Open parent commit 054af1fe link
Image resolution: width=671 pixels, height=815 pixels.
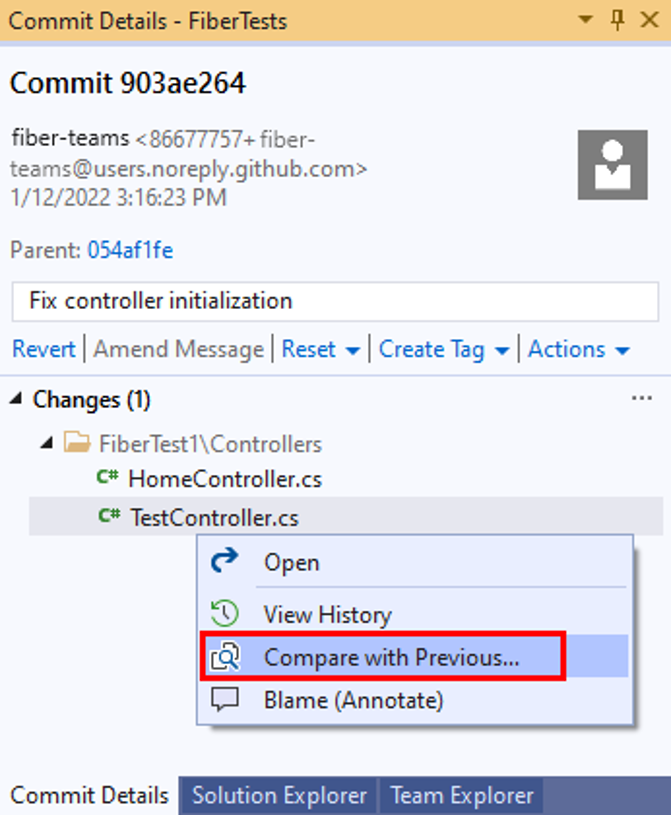click(x=130, y=250)
